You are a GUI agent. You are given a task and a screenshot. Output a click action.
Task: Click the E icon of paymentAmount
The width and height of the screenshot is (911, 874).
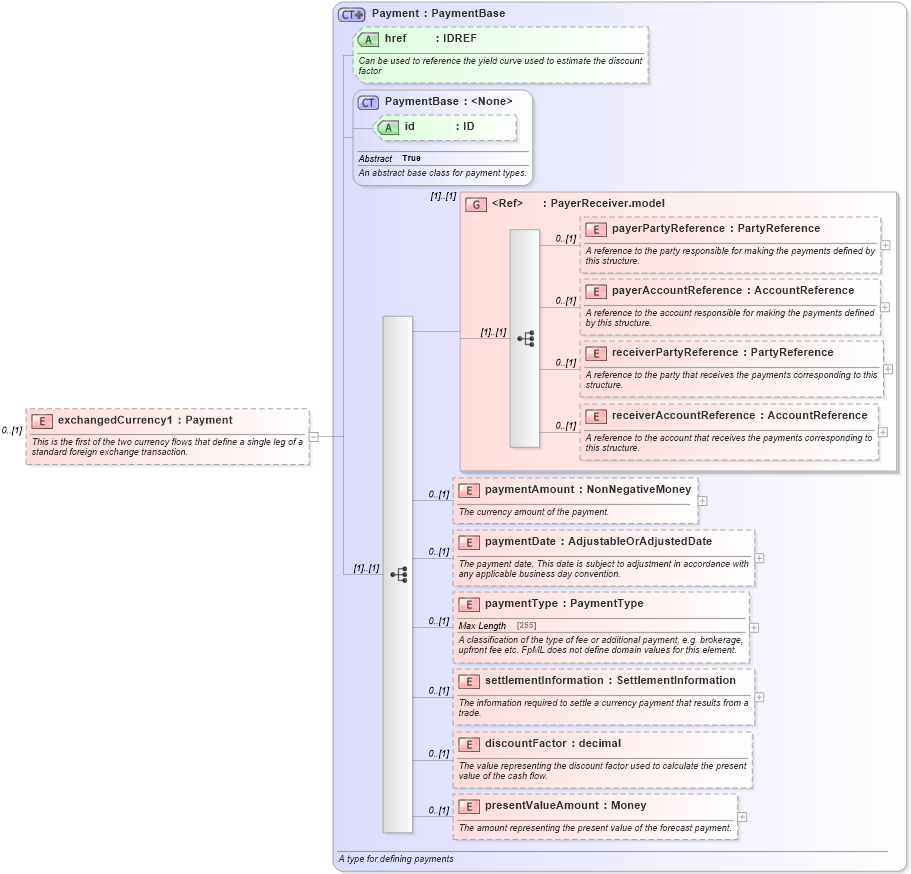(x=469, y=490)
